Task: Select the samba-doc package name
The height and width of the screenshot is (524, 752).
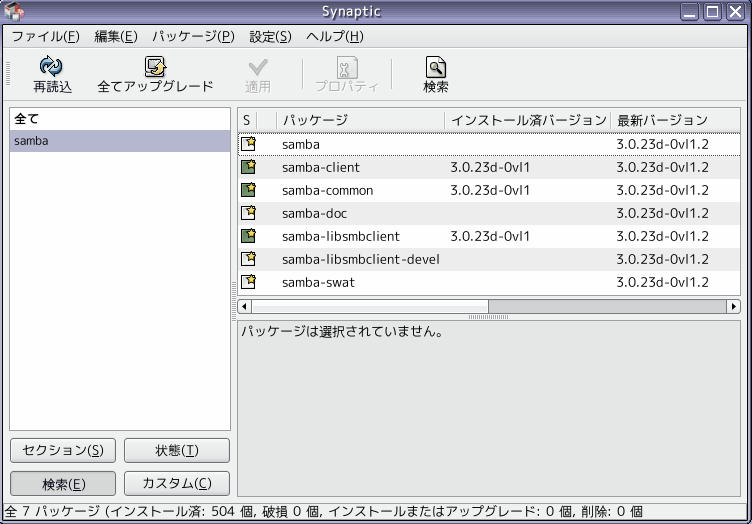Action: (315, 213)
